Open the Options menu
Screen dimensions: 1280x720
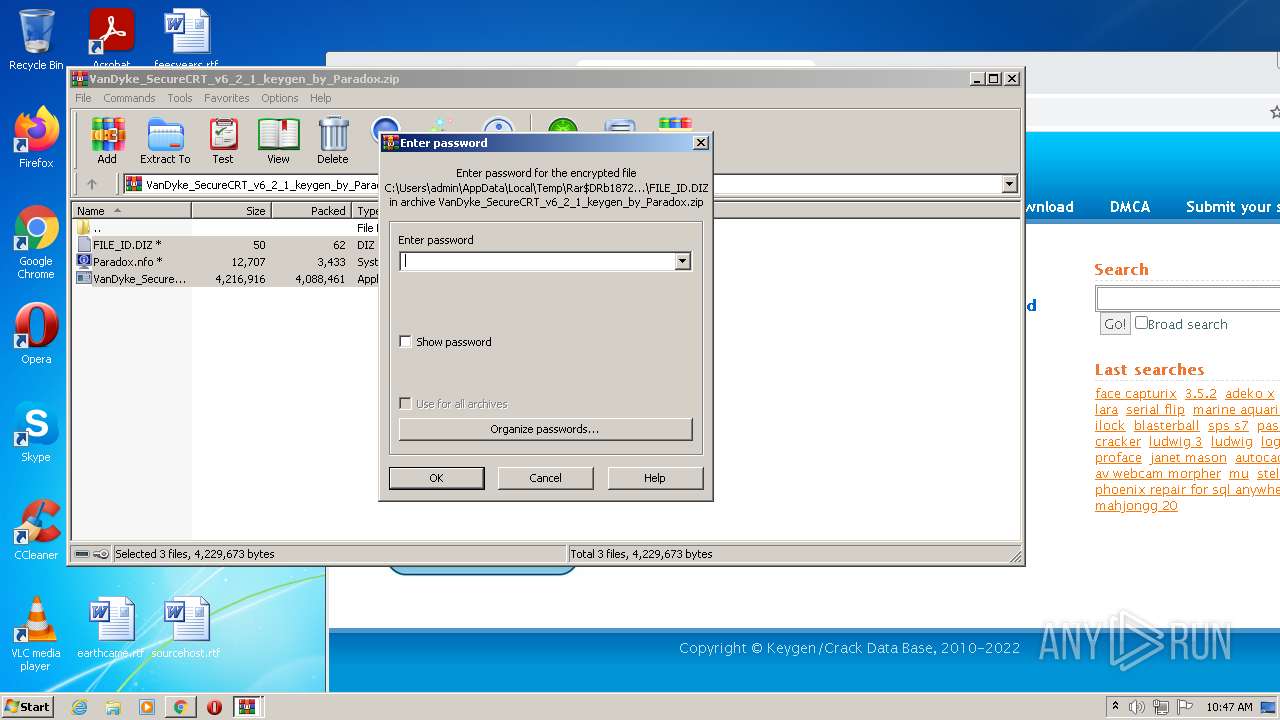click(x=280, y=98)
